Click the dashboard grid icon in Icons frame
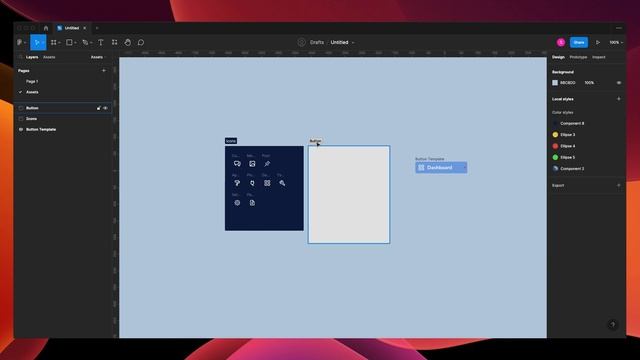 point(267,183)
